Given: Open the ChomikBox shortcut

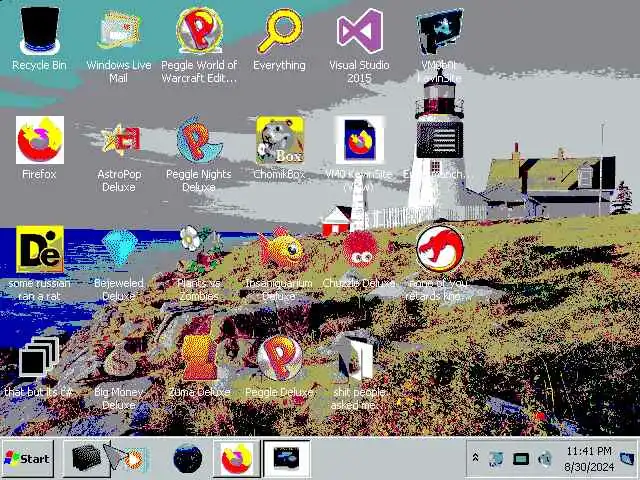Looking at the screenshot, I should (280, 140).
